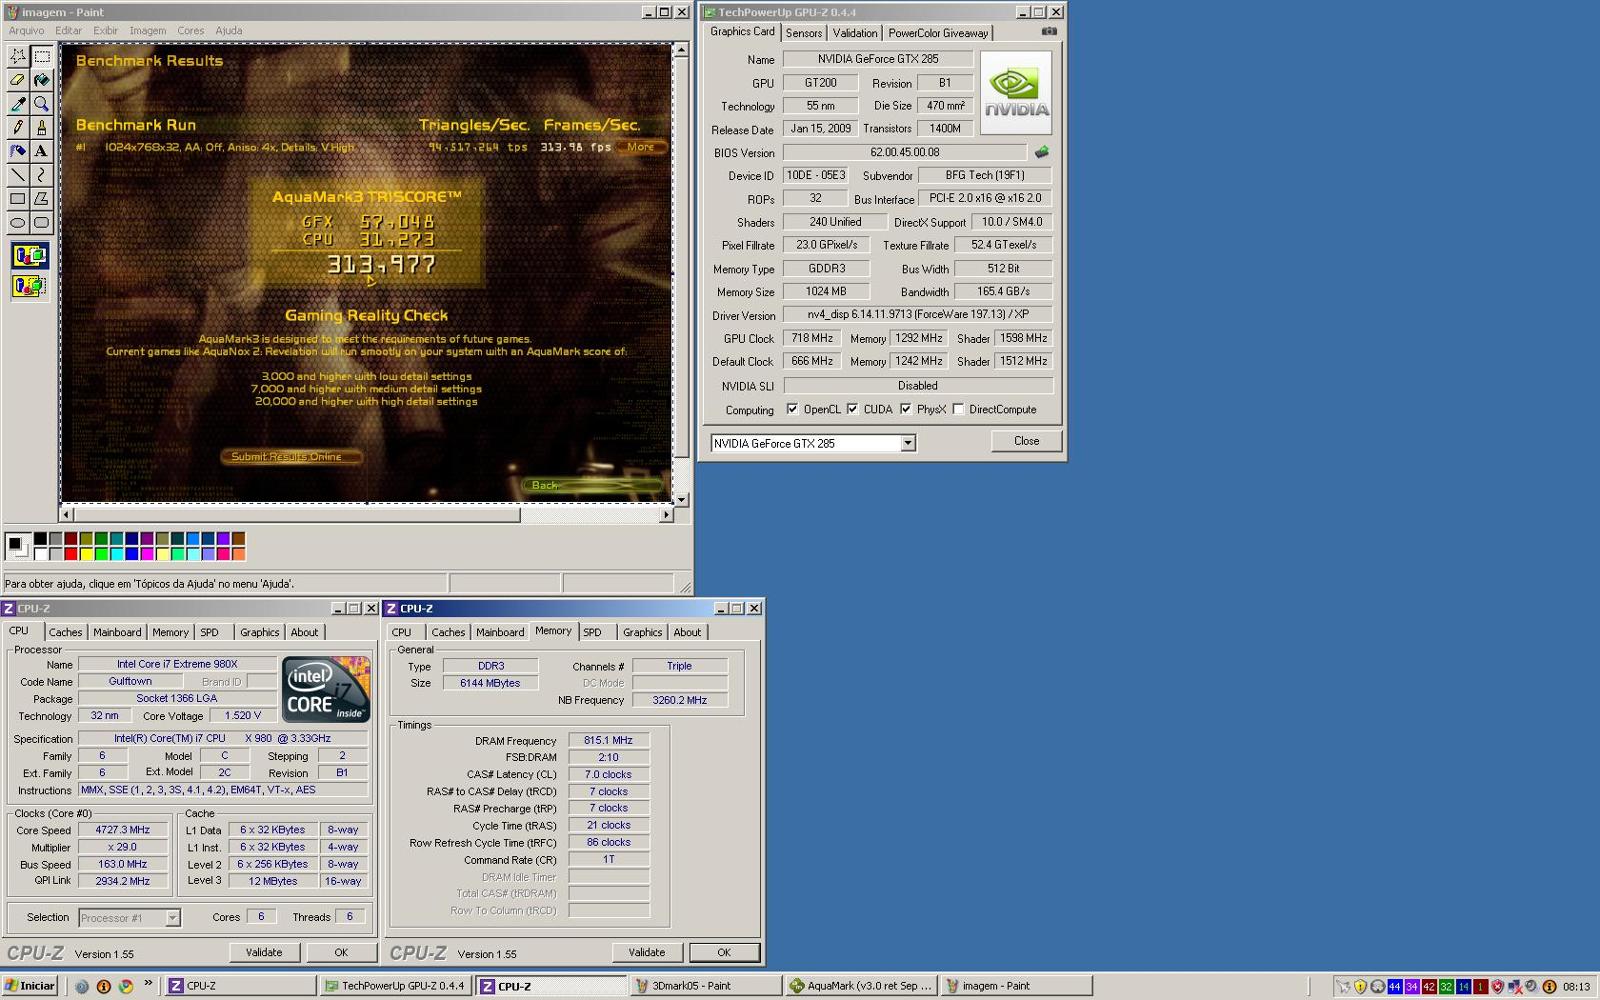Click the disconnected network tray icon
This screenshot has height=1000, width=1600.
tap(1515, 986)
